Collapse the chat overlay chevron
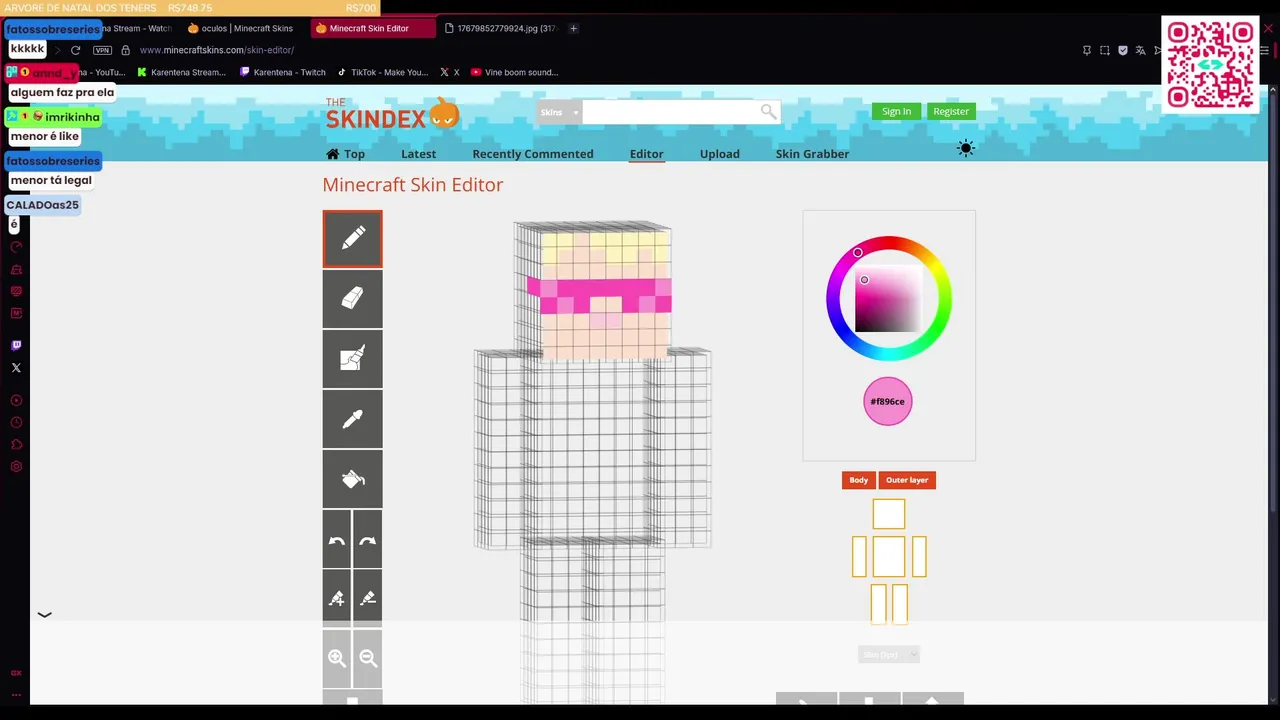This screenshot has width=1280, height=720. [x=44, y=615]
